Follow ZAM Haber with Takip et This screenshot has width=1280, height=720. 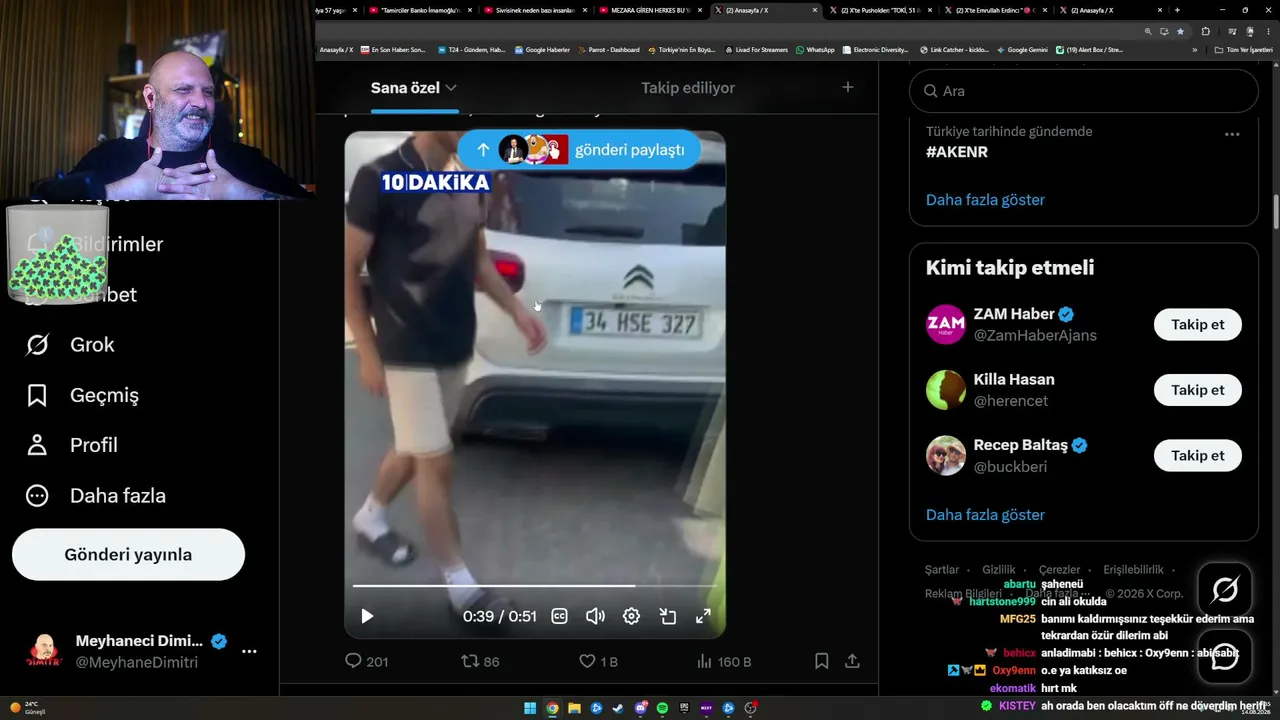[1198, 325]
